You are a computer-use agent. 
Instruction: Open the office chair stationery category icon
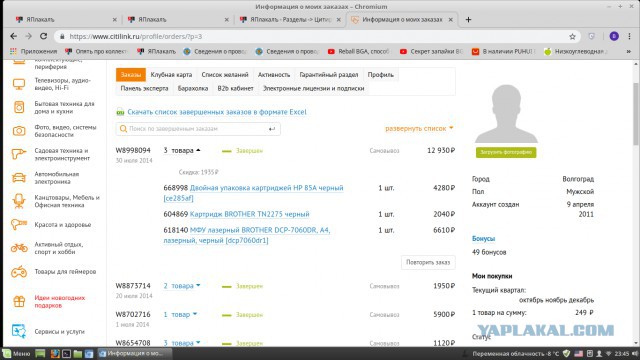(x=19, y=201)
